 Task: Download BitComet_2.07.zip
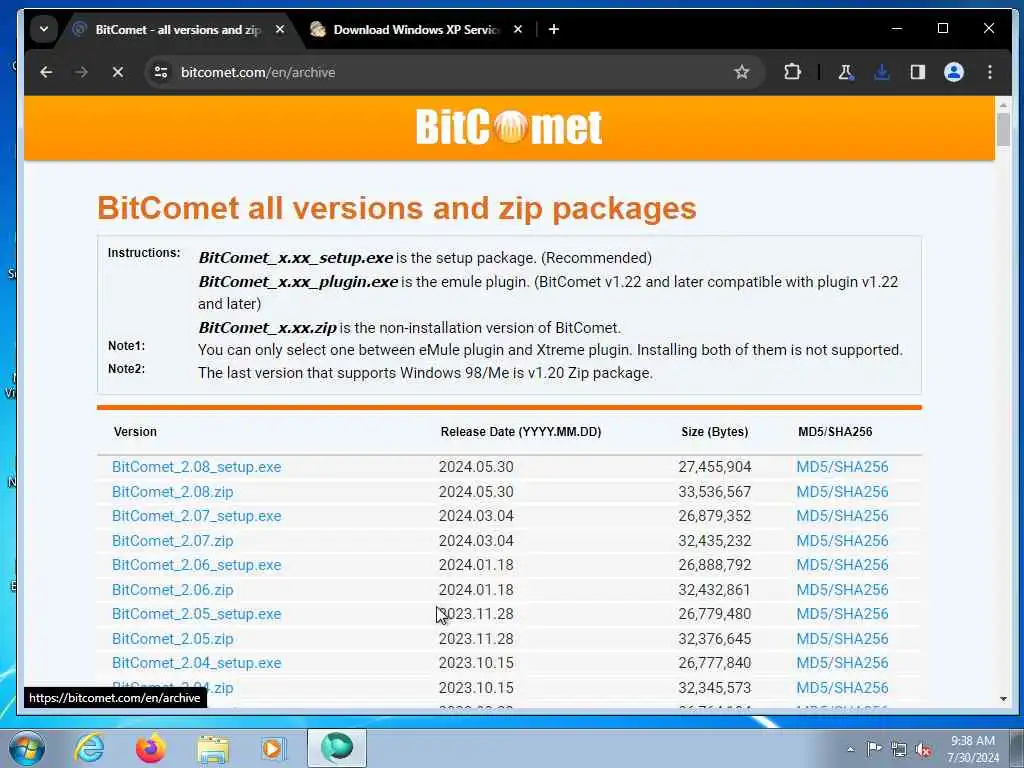tap(172, 541)
